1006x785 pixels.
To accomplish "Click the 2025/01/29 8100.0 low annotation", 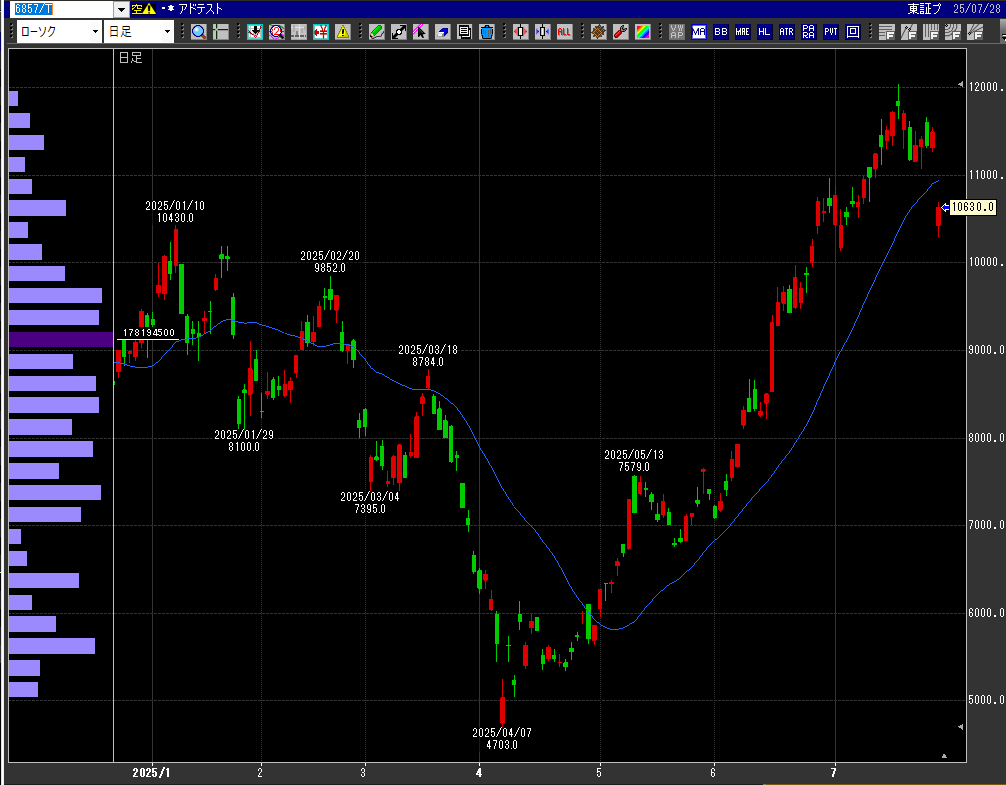I will point(244,441).
